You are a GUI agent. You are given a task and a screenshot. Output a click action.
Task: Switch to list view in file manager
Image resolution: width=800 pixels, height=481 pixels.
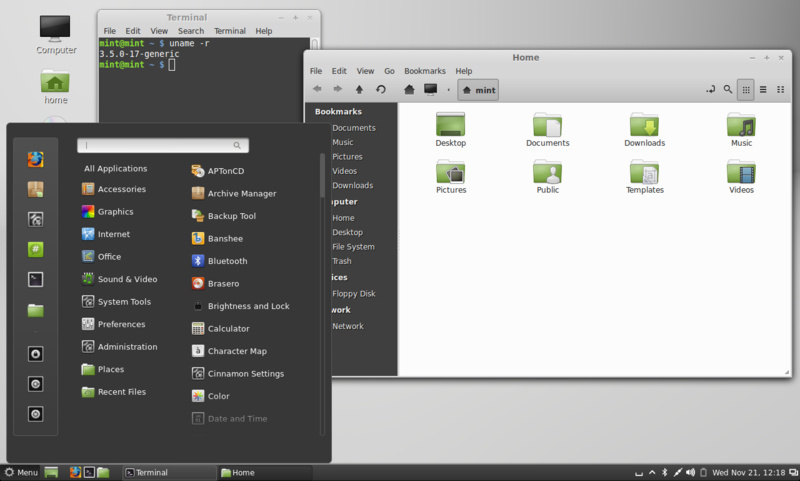763,90
